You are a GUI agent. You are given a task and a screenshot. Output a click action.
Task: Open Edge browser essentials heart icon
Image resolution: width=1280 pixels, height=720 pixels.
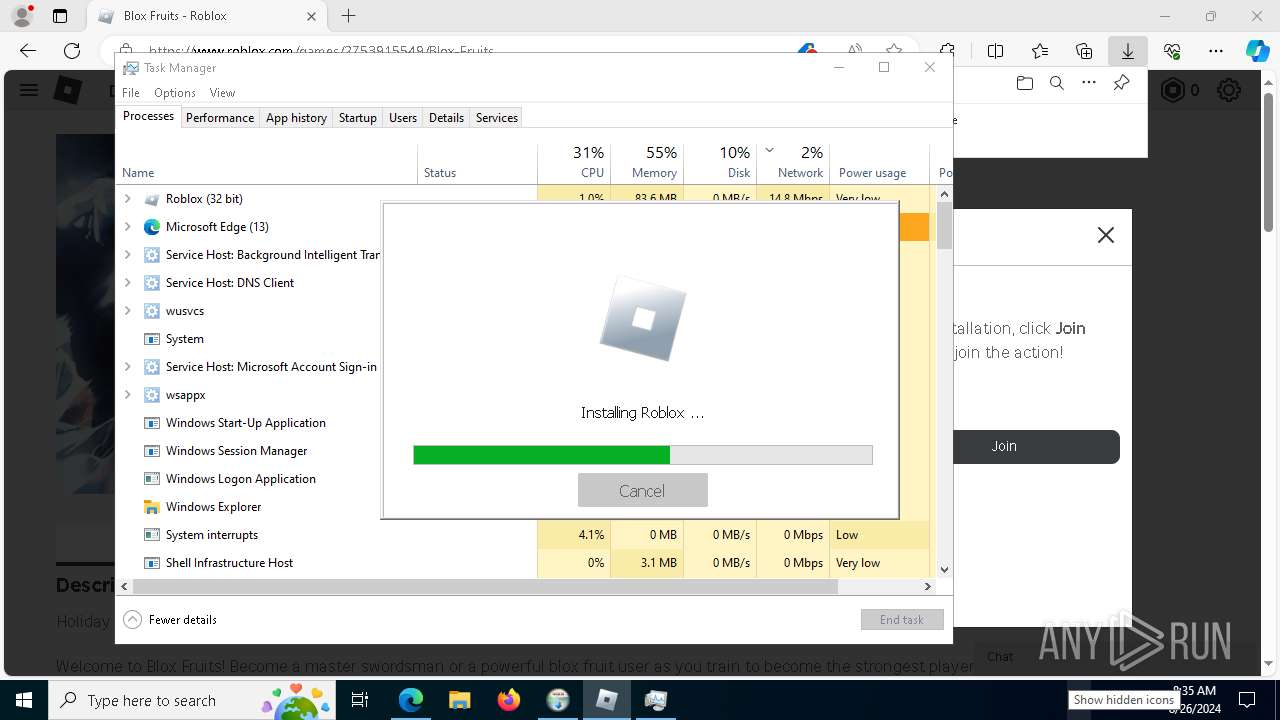click(x=1172, y=51)
